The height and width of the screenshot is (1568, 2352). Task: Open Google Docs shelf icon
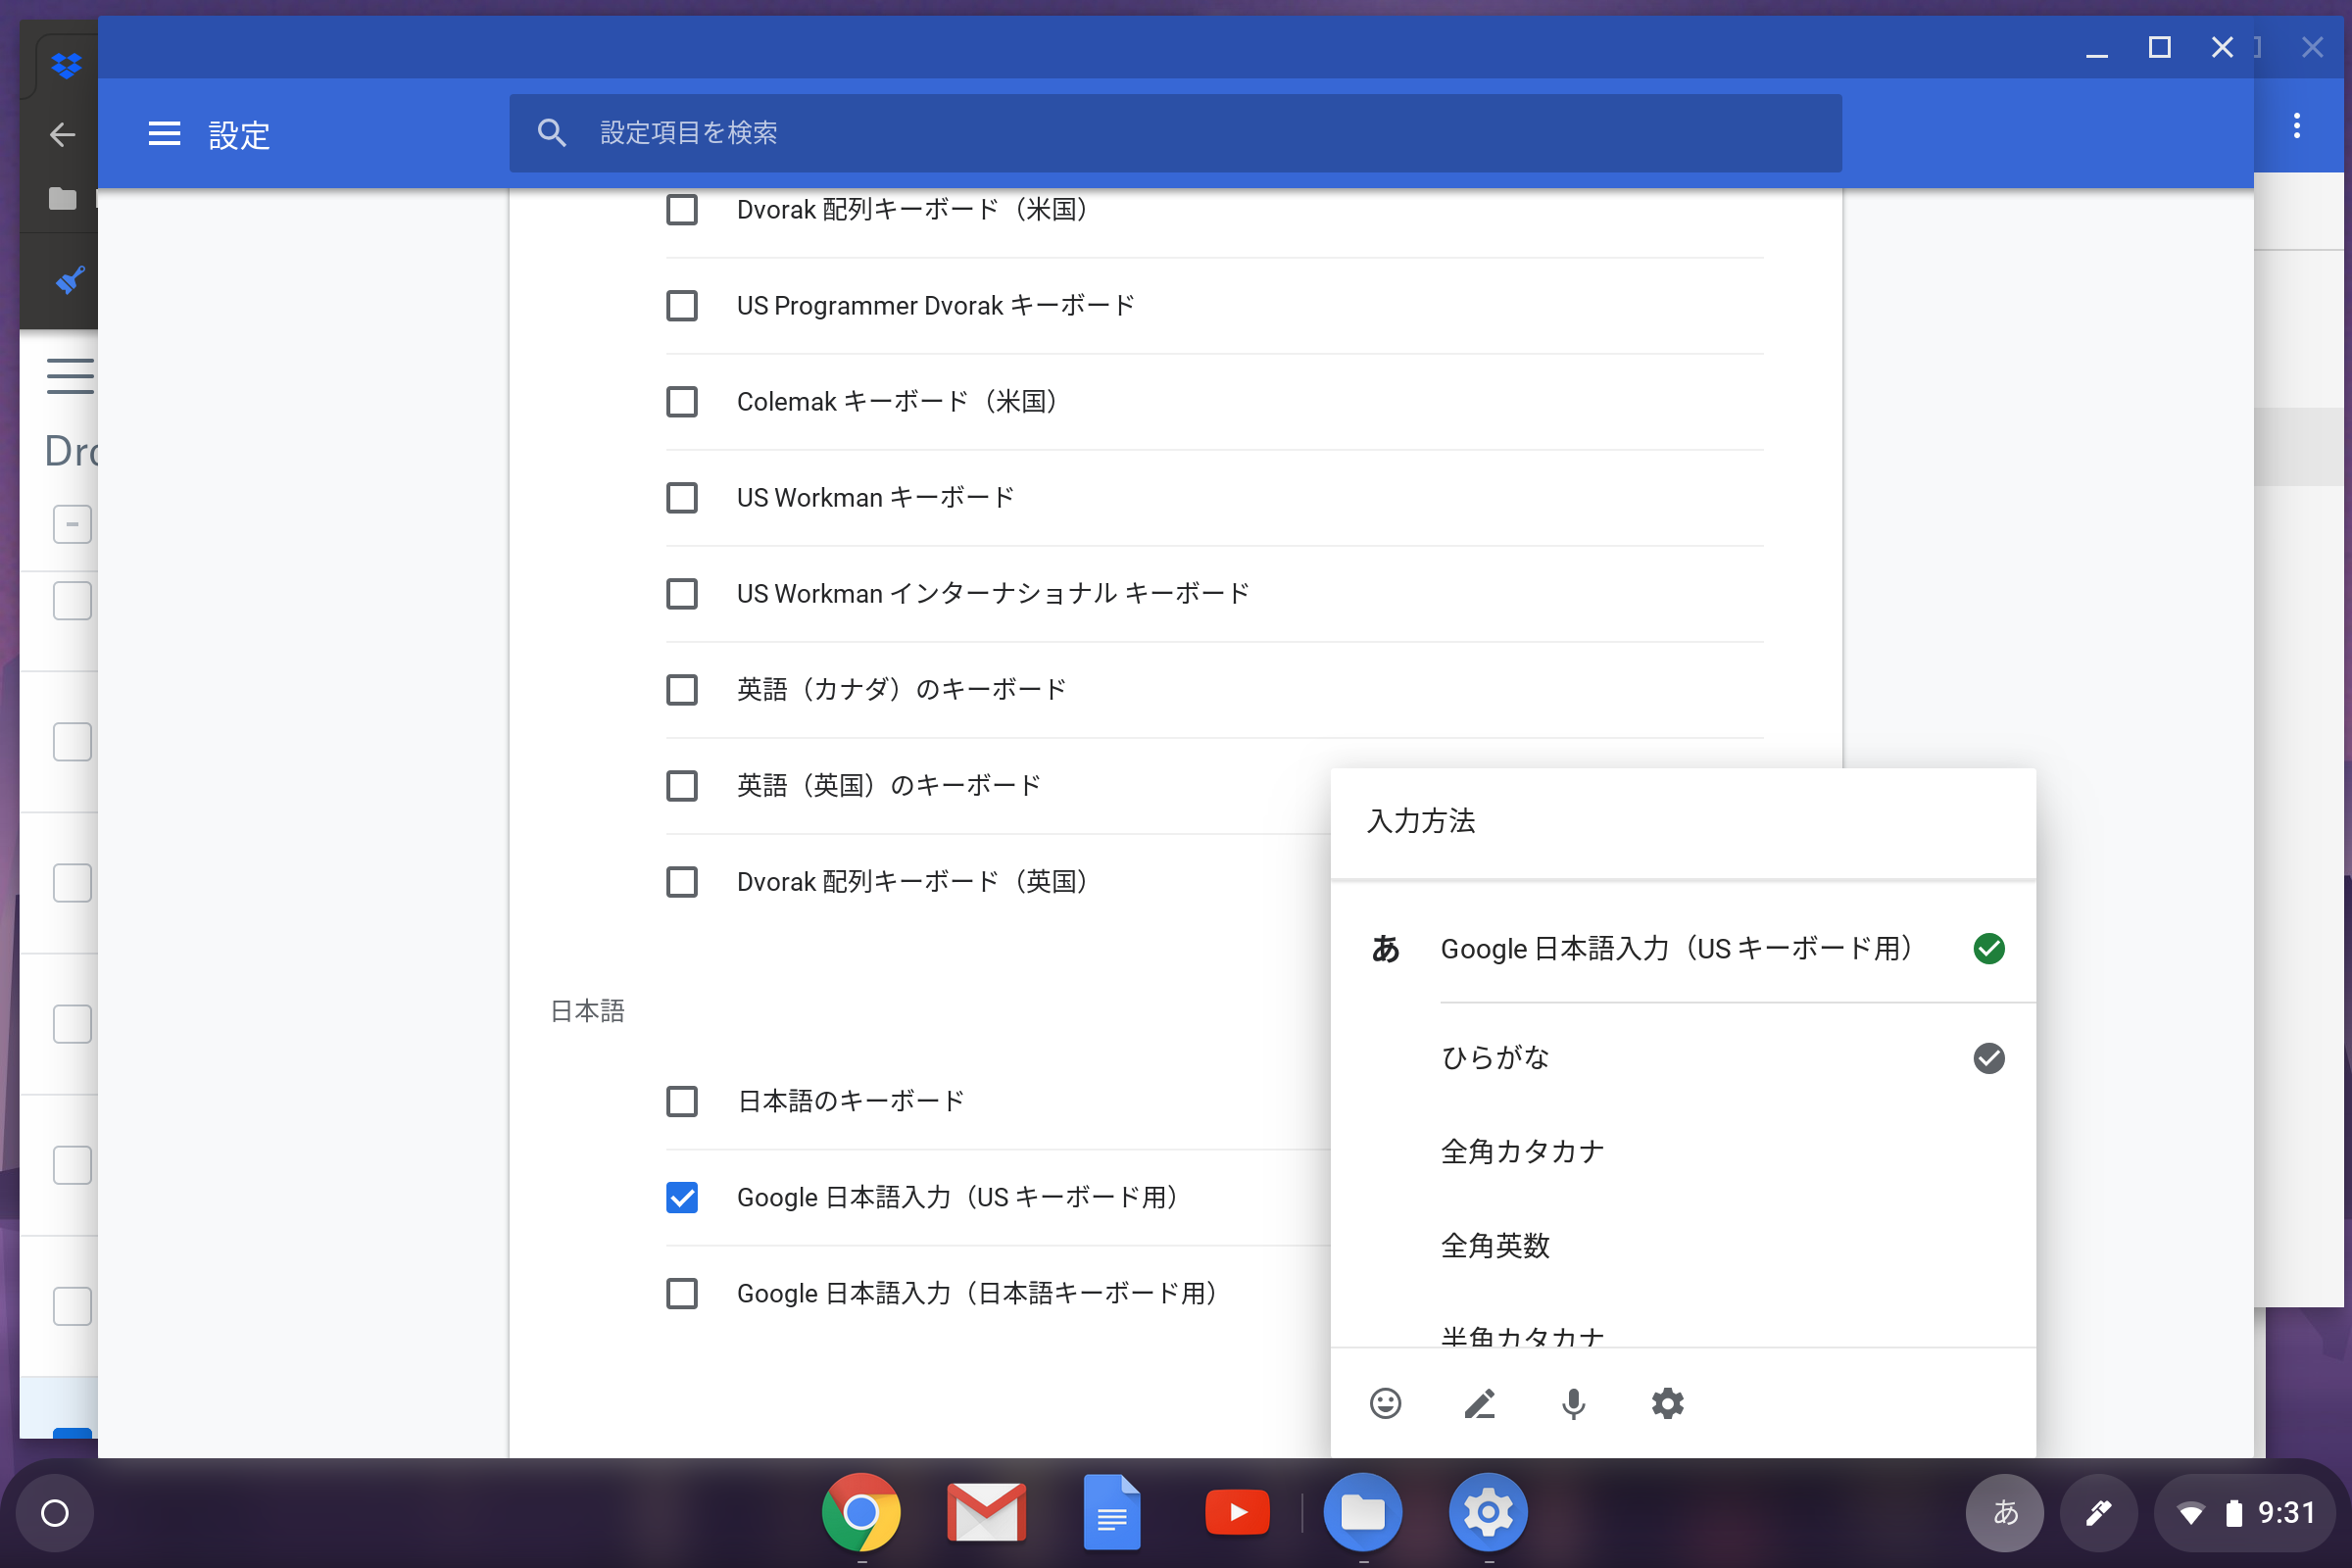tap(1111, 1512)
